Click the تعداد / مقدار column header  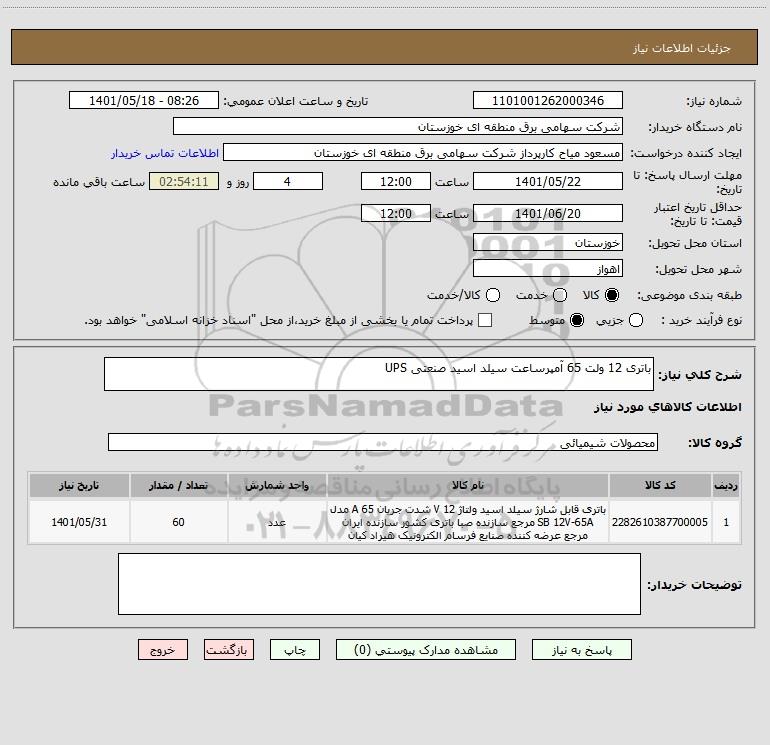point(179,485)
